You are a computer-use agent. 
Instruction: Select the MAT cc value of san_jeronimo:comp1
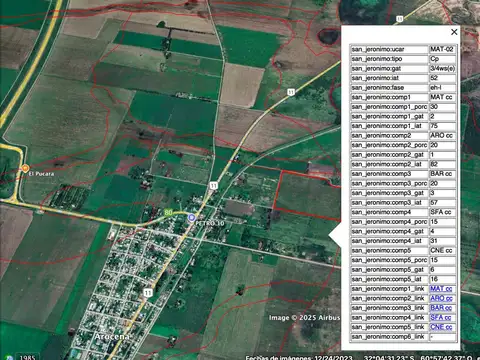pyautogui.click(x=442, y=97)
